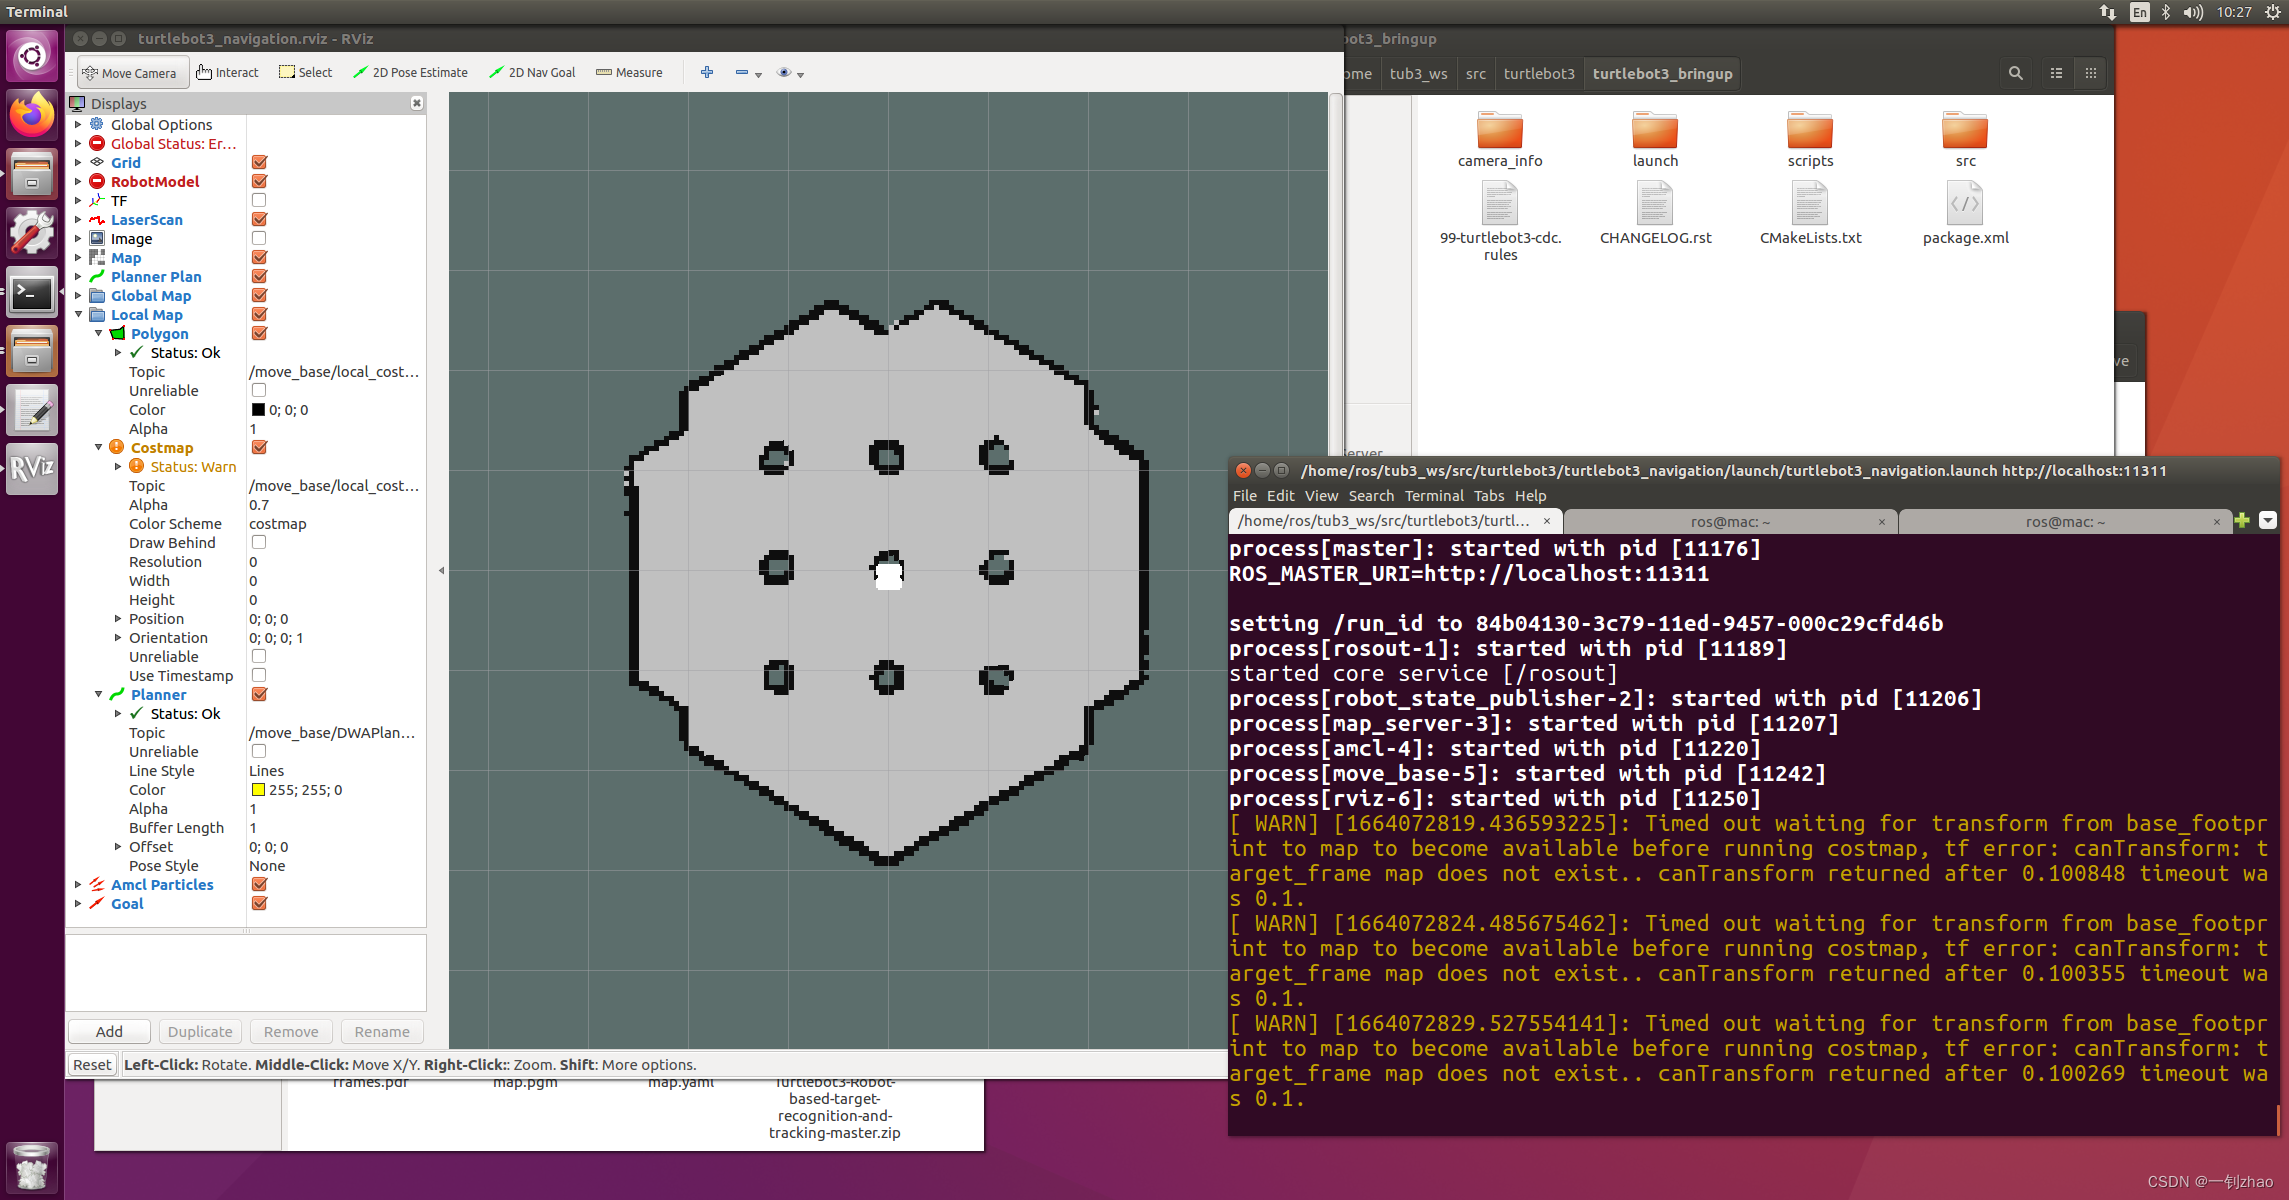
Task: Open the Terminal menu in the terminal window
Action: (x=1433, y=495)
